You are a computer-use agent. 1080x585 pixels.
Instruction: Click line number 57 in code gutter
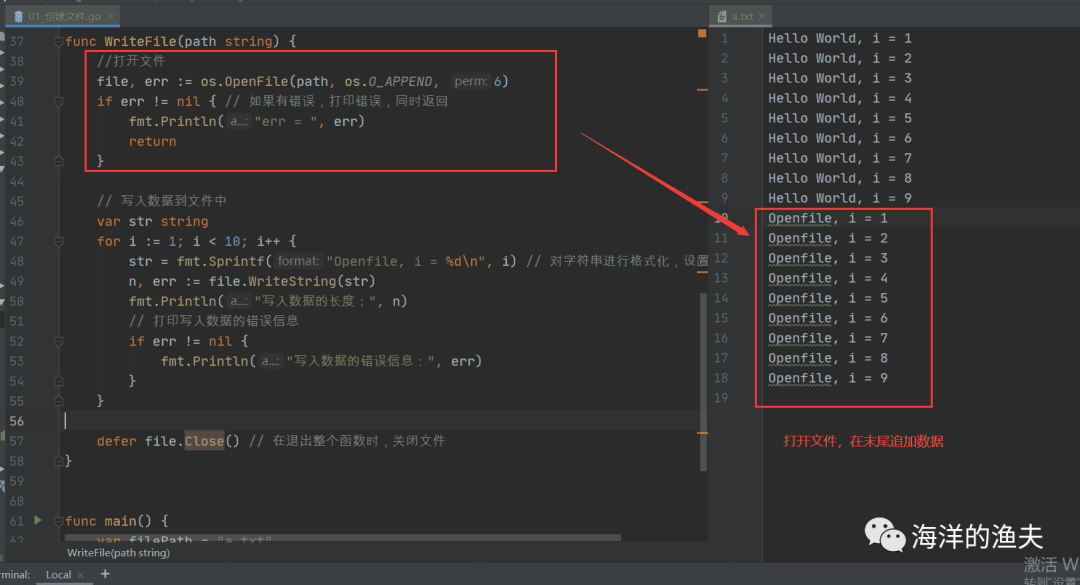pos(17,441)
